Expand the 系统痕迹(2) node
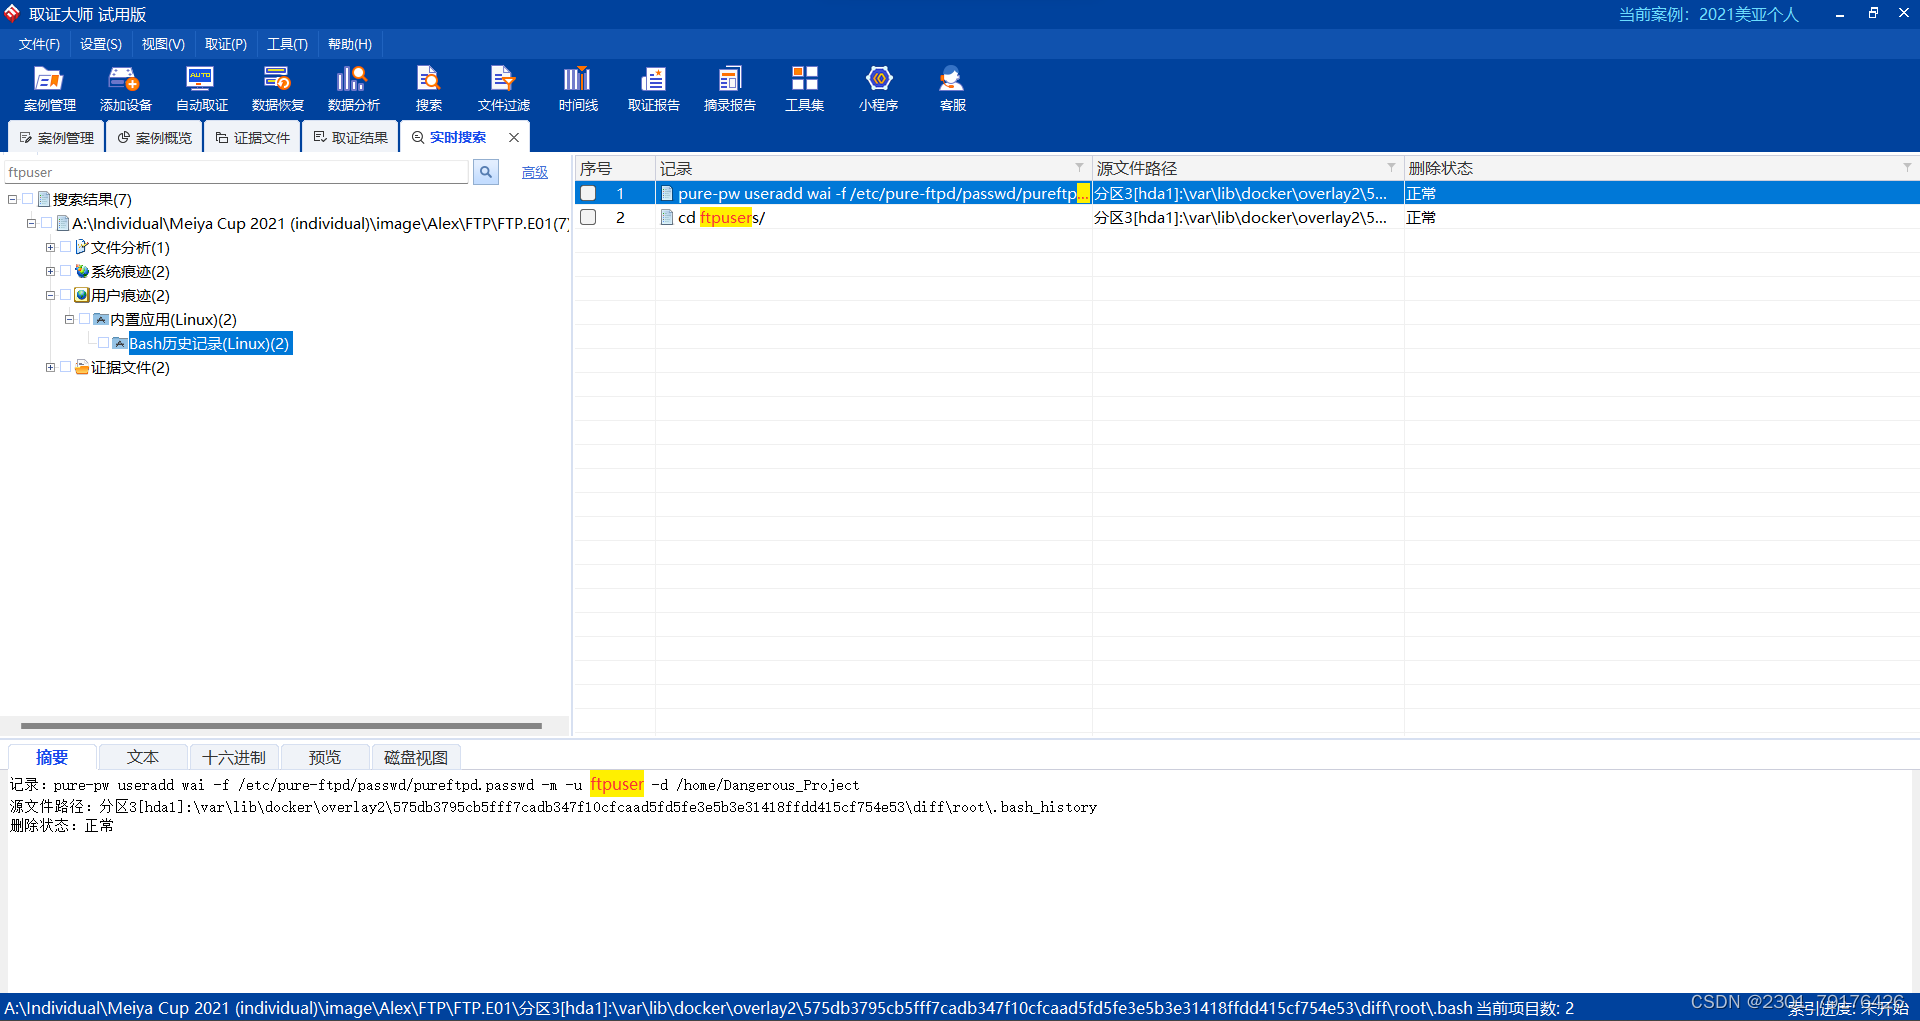 point(50,271)
